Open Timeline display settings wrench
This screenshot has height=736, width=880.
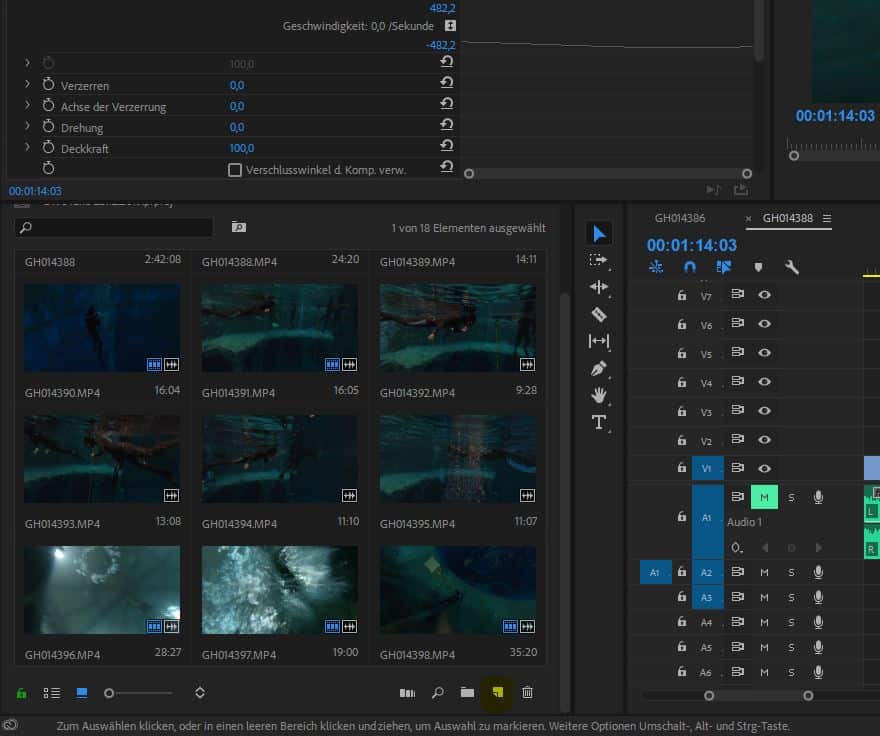791,267
